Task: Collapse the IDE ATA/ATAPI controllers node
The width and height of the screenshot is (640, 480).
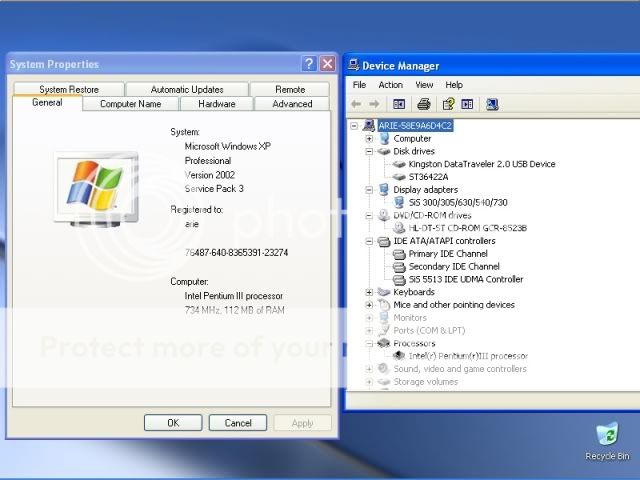Action: 369,241
